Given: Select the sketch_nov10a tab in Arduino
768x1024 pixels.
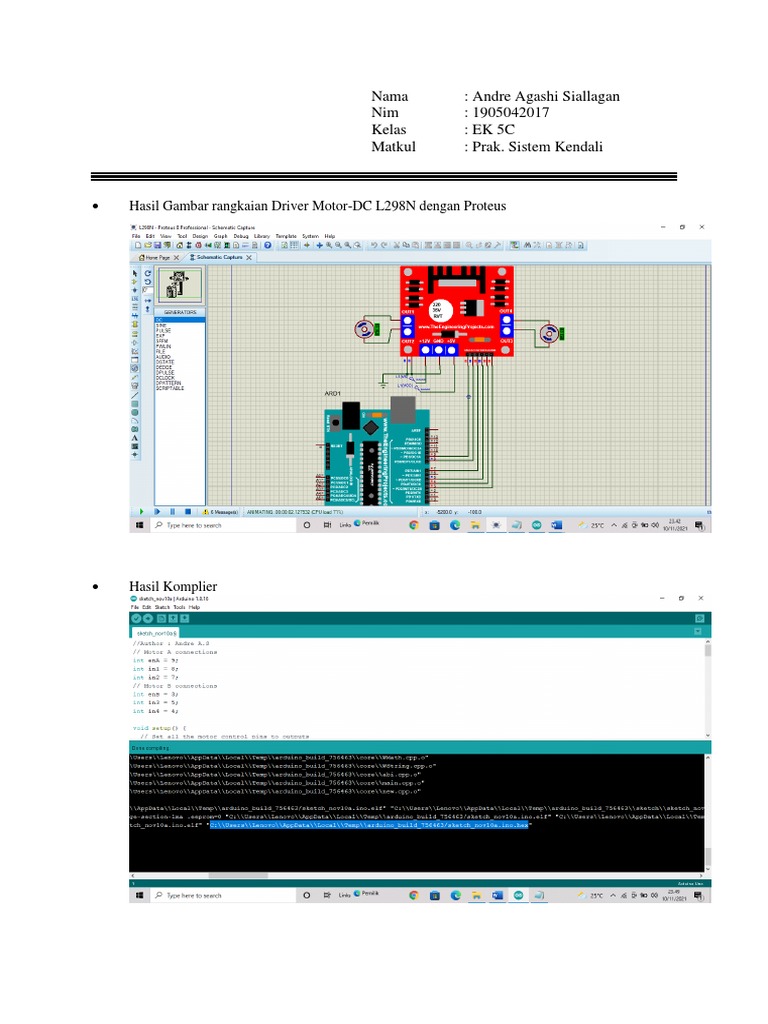Looking at the screenshot, I should click(x=155, y=633).
